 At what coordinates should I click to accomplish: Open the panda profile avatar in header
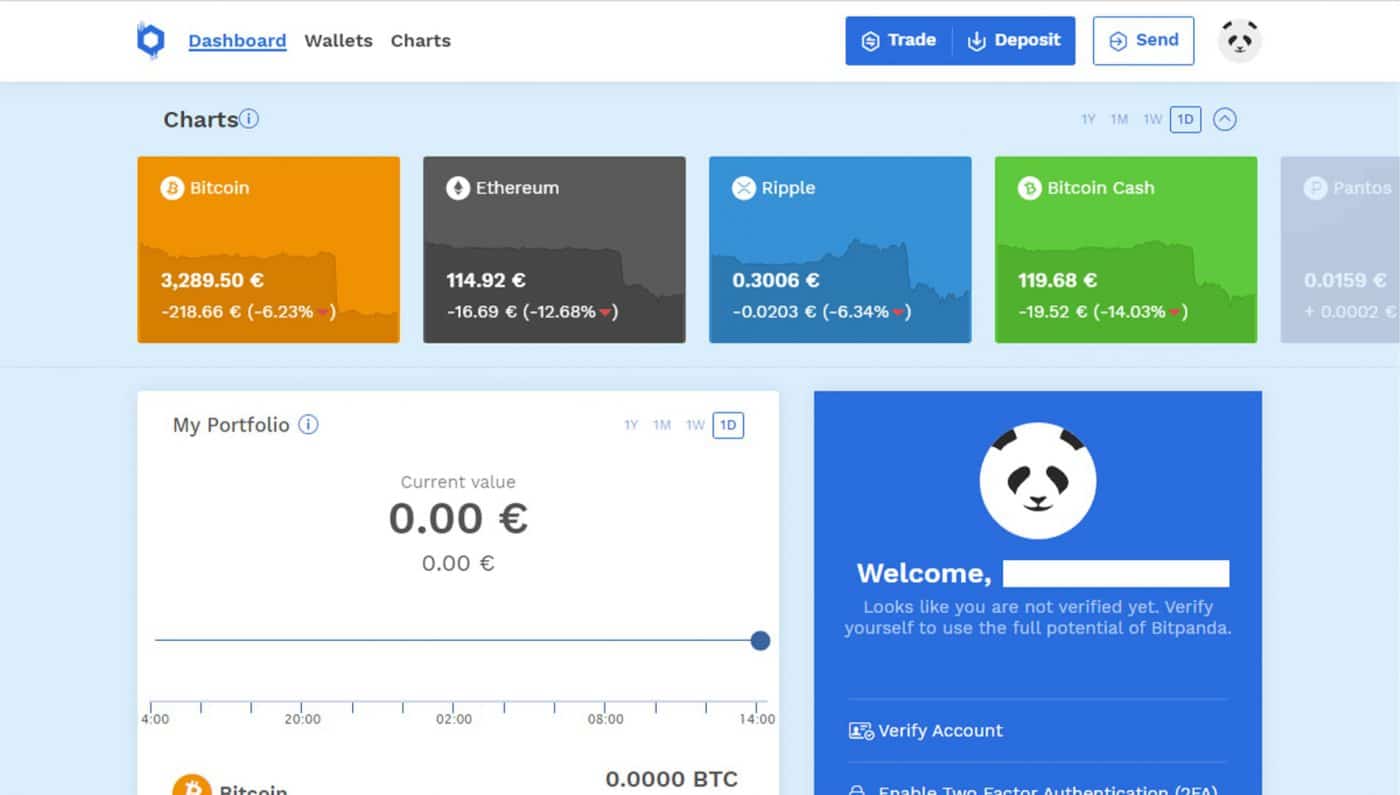(1239, 41)
